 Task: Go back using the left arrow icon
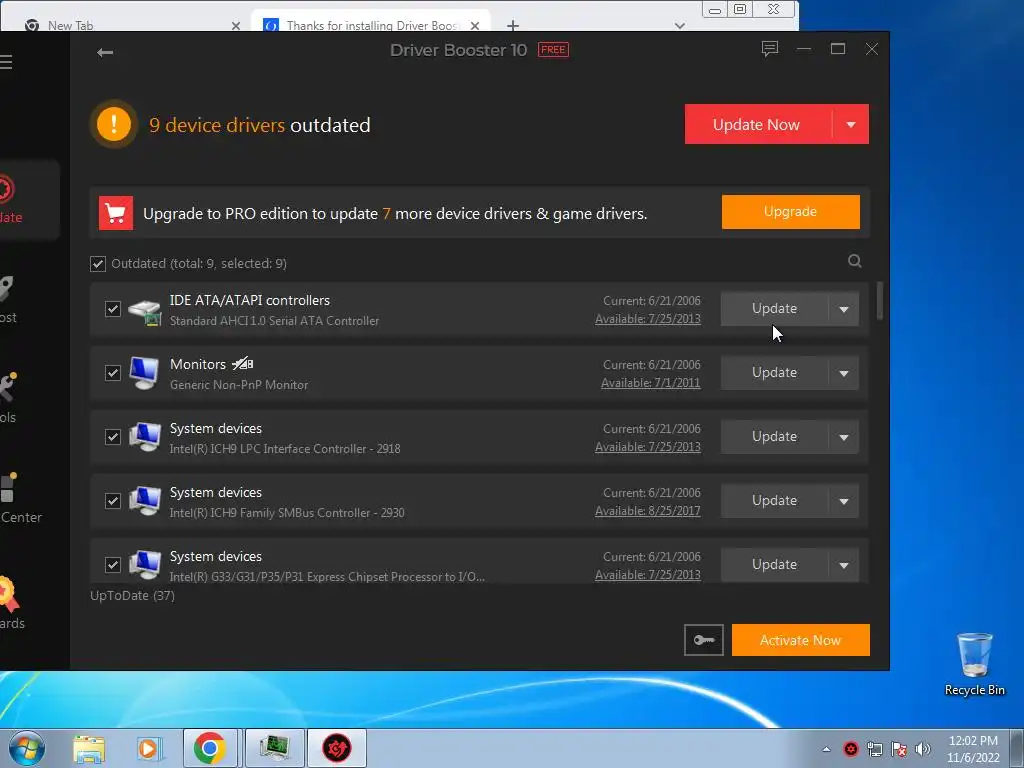(104, 52)
